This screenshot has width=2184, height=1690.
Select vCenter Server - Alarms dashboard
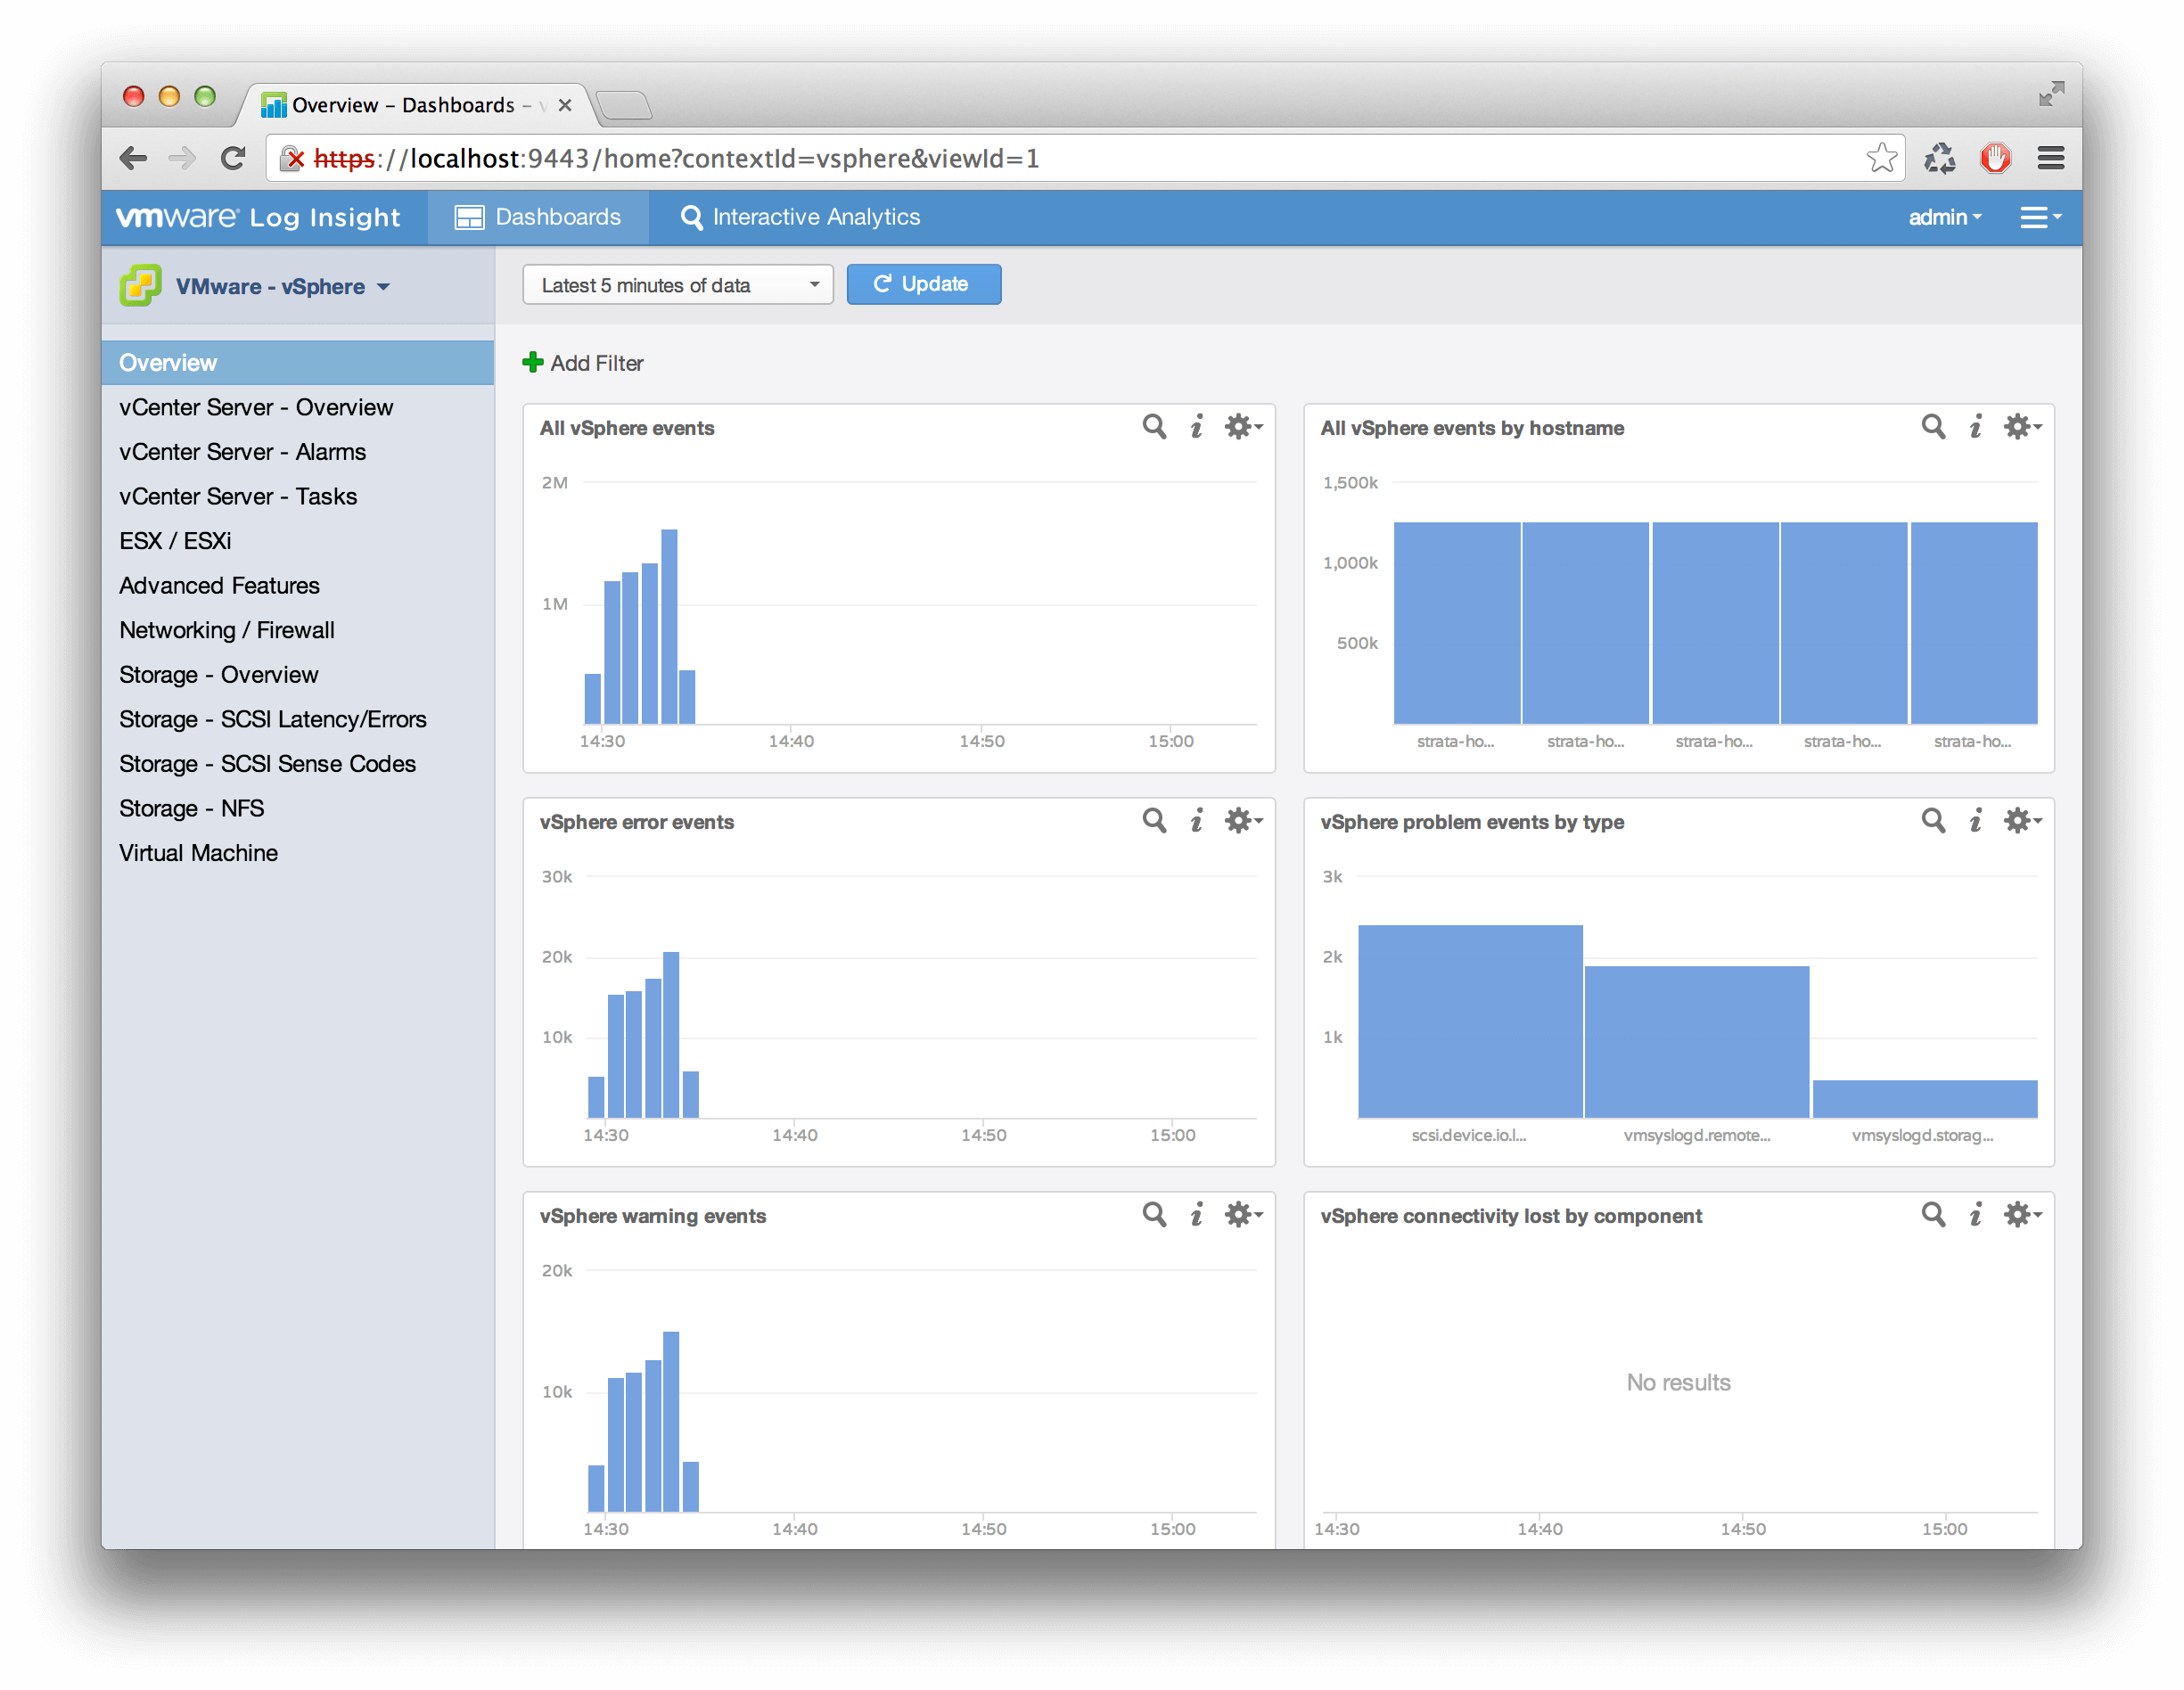[242, 452]
